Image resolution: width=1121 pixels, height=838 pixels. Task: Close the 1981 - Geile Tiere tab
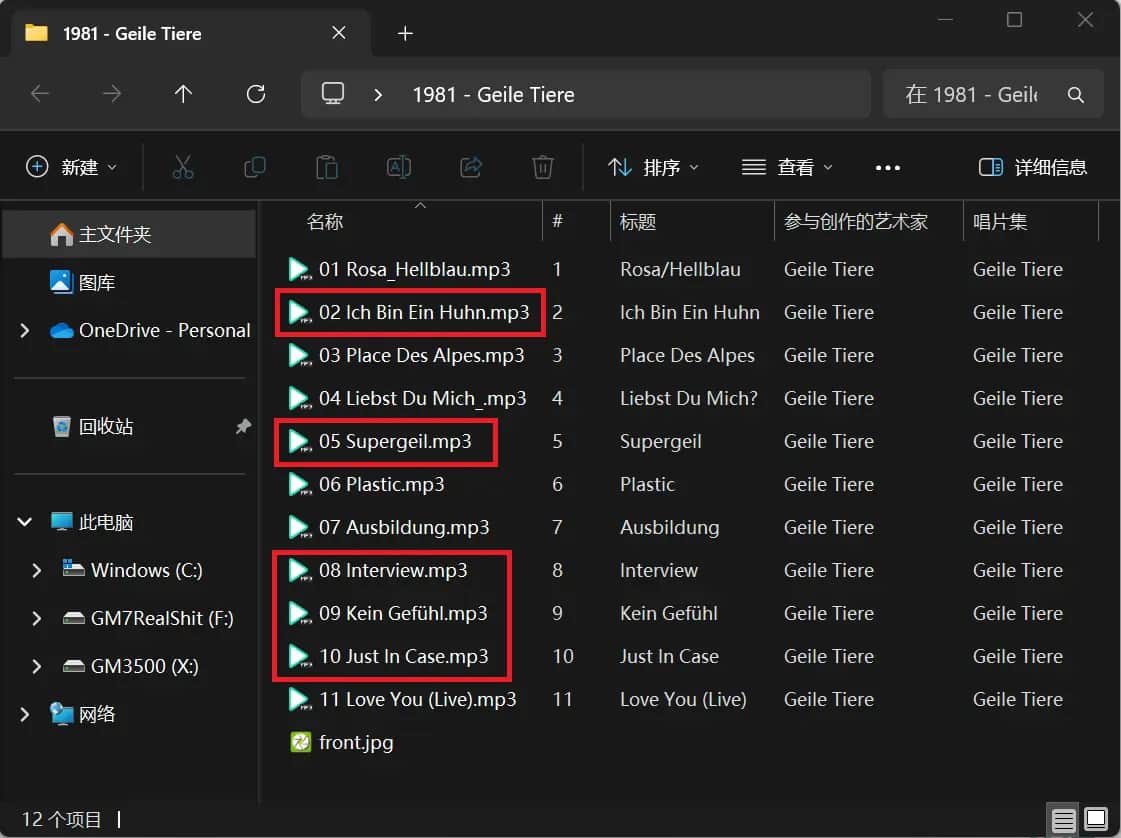339,33
